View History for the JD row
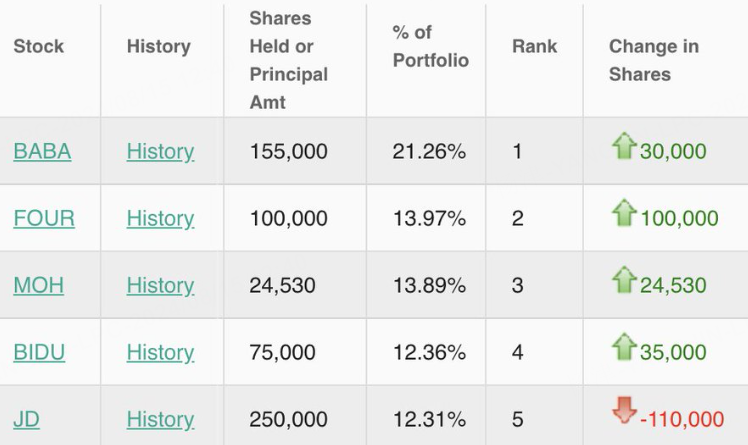This screenshot has width=748, height=445. tap(160, 420)
